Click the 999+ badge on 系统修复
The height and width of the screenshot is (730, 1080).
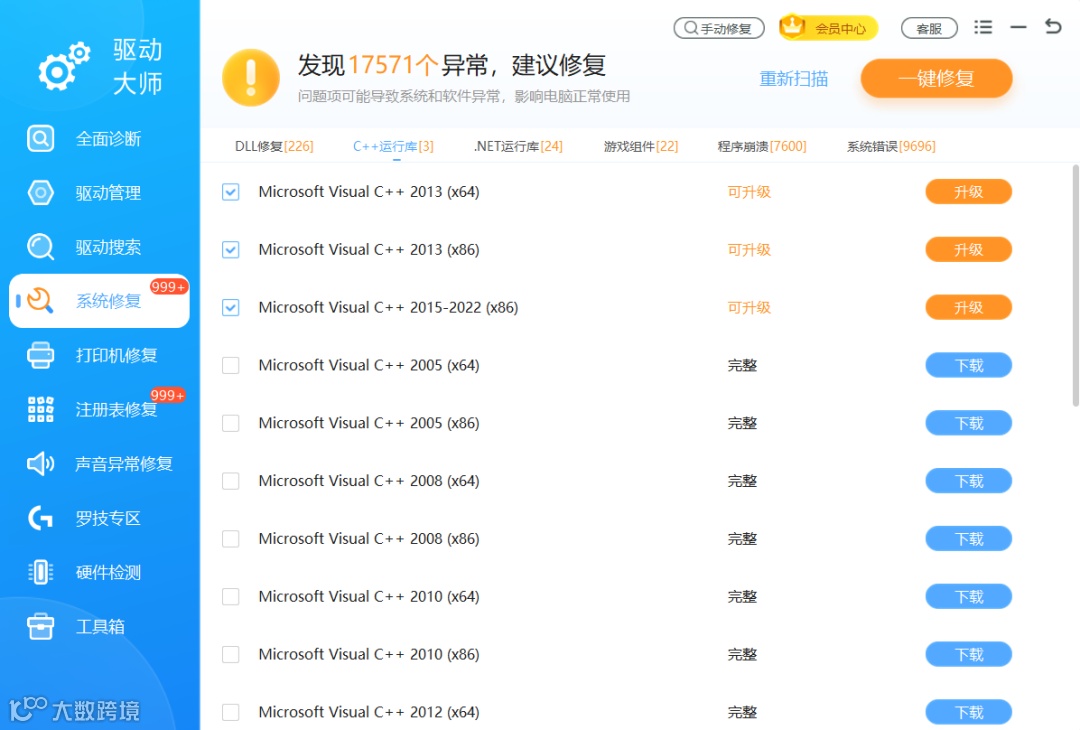169,286
